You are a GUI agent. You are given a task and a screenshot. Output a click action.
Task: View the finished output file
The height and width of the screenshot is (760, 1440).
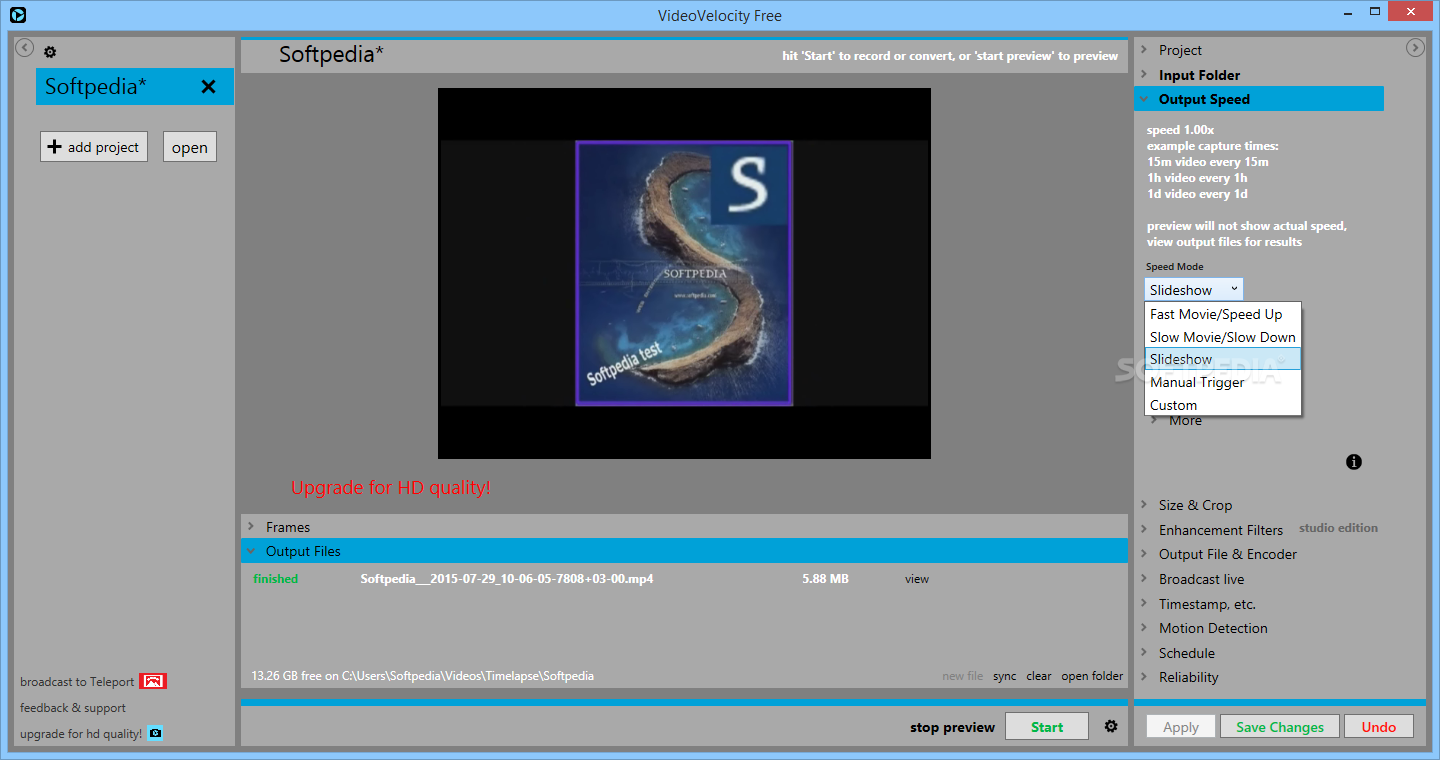coord(917,579)
